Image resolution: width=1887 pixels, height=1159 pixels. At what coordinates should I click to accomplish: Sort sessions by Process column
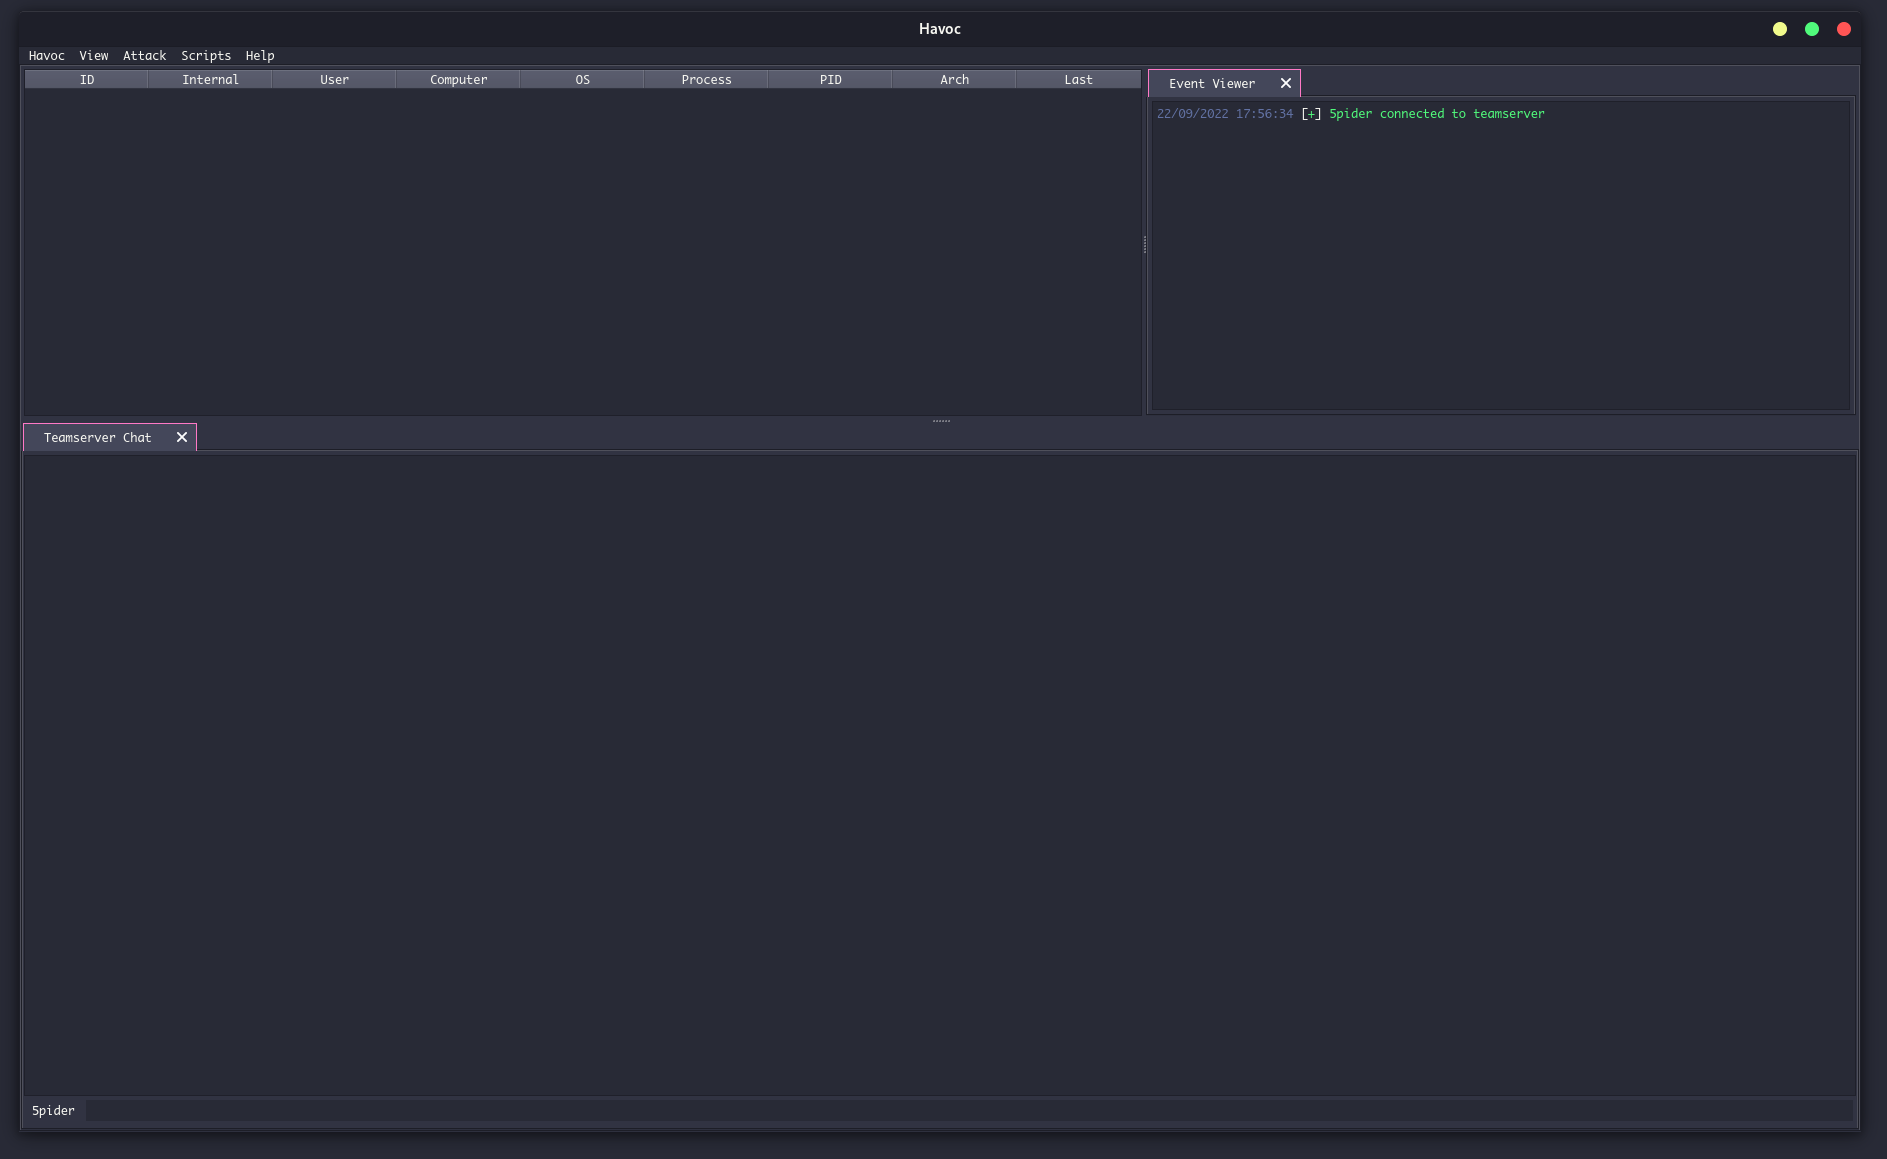pos(706,80)
